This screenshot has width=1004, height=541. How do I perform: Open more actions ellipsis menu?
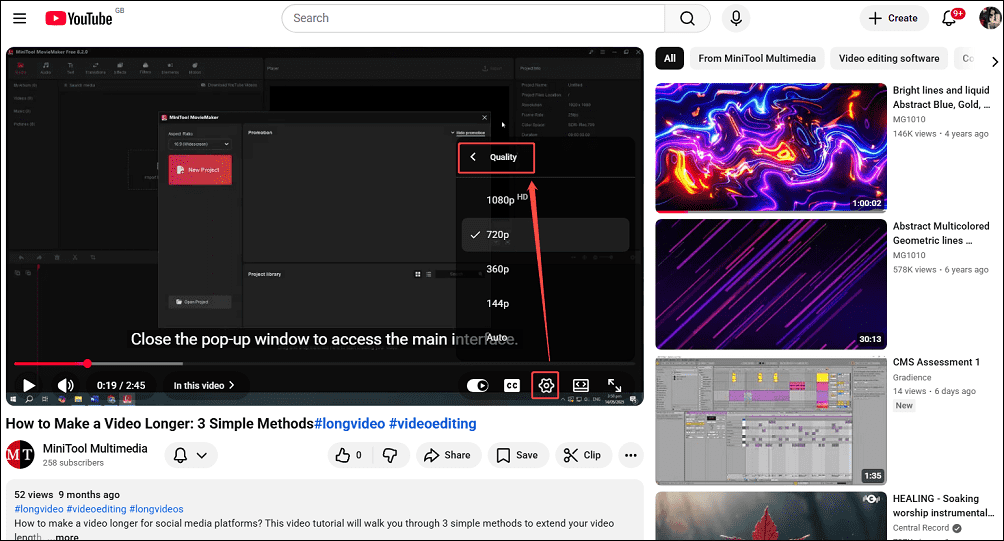(x=631, y=455)
